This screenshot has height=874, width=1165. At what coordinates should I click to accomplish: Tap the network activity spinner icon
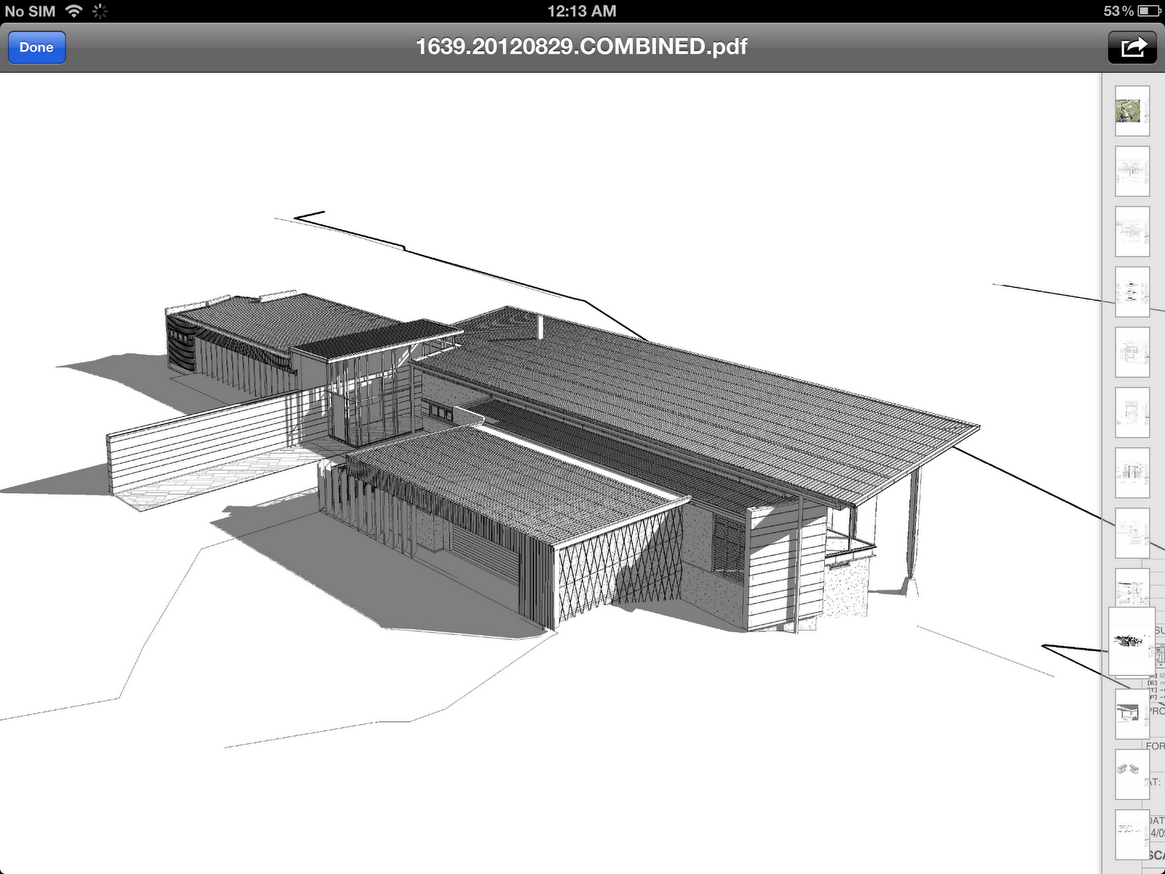100,11
